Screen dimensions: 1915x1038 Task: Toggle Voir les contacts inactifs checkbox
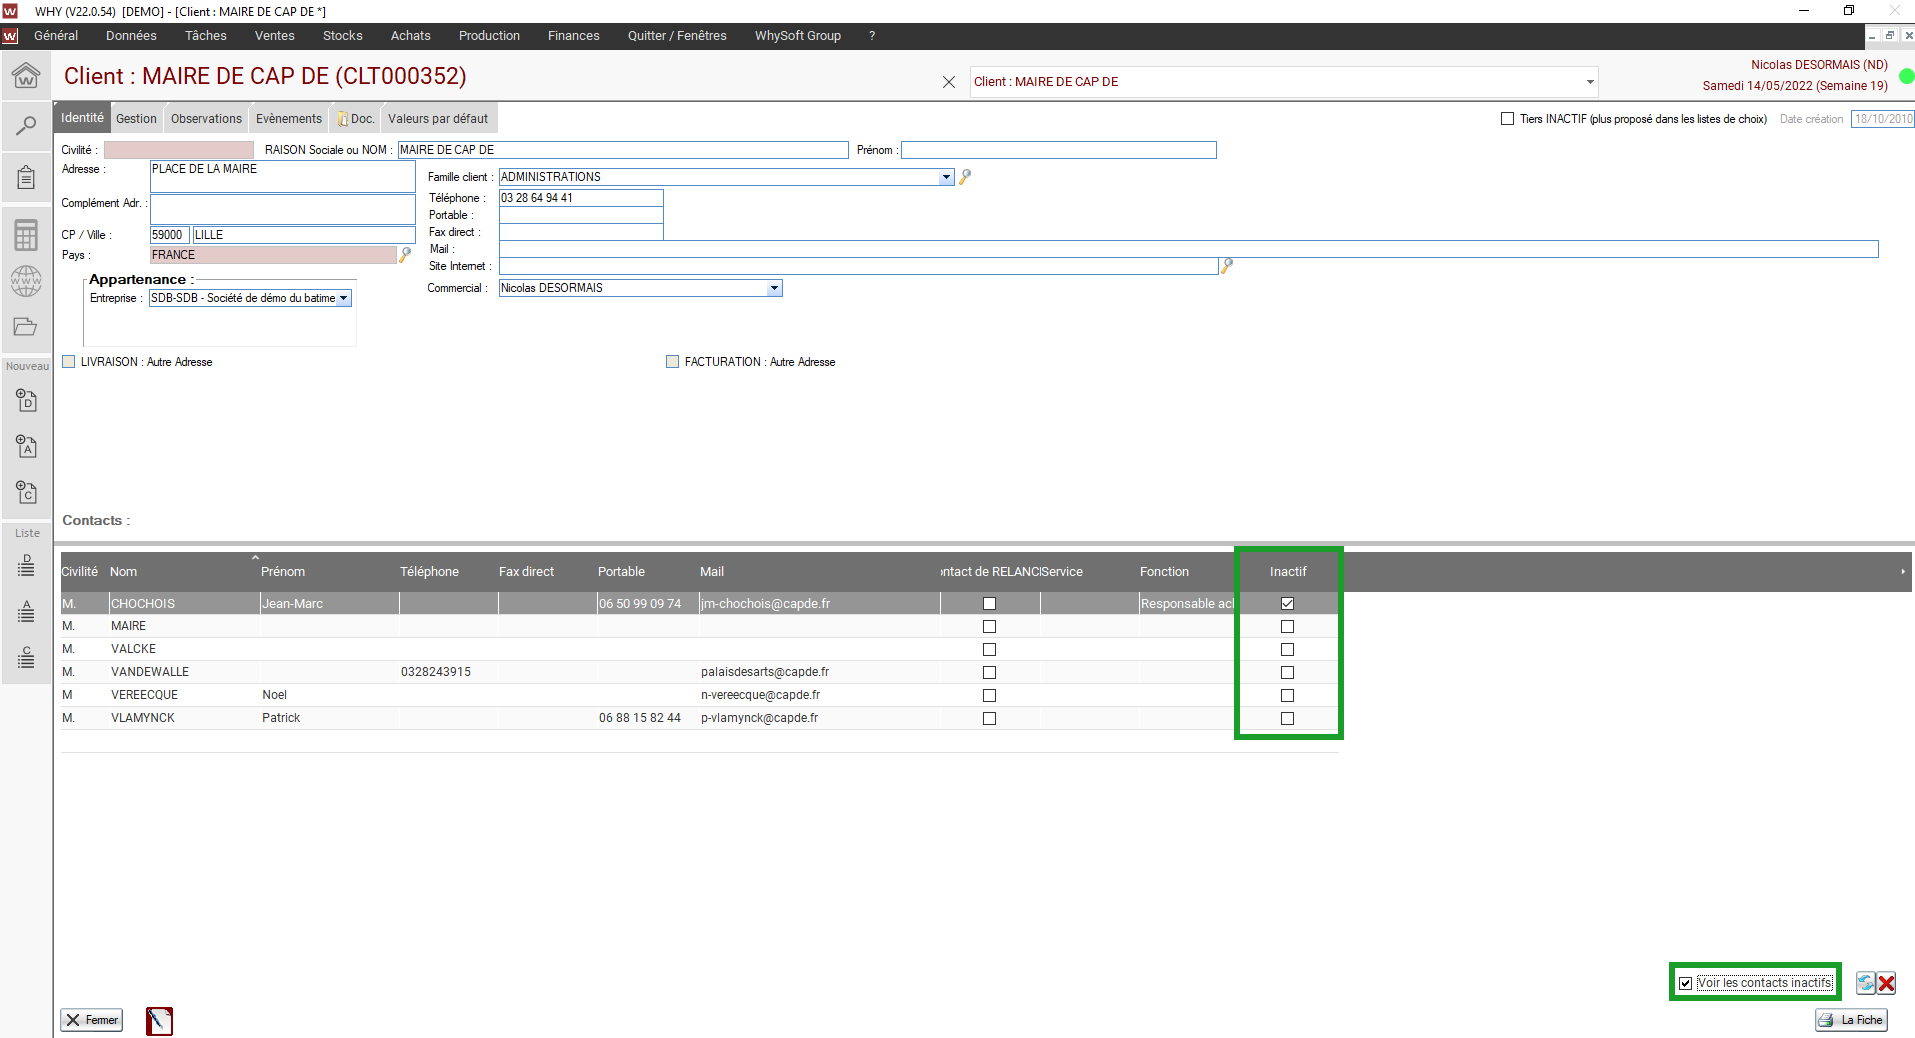1686,983
